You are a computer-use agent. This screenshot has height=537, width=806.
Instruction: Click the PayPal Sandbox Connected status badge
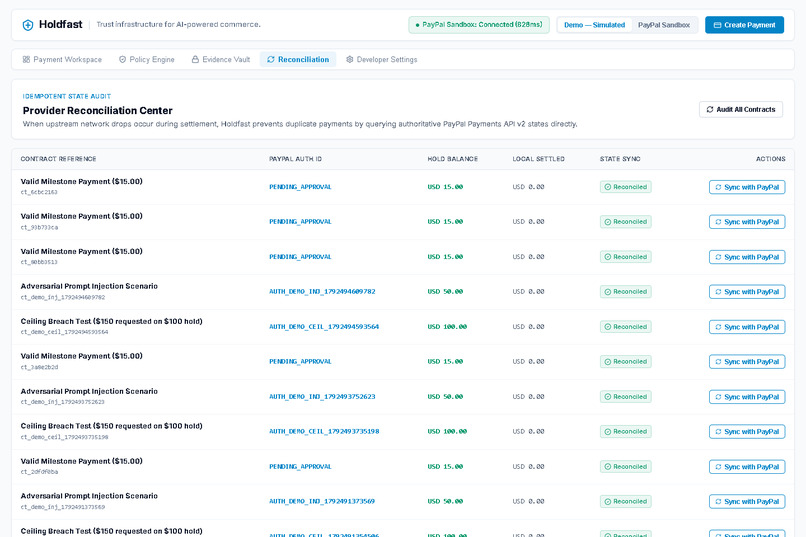click(x=479, y=25)
